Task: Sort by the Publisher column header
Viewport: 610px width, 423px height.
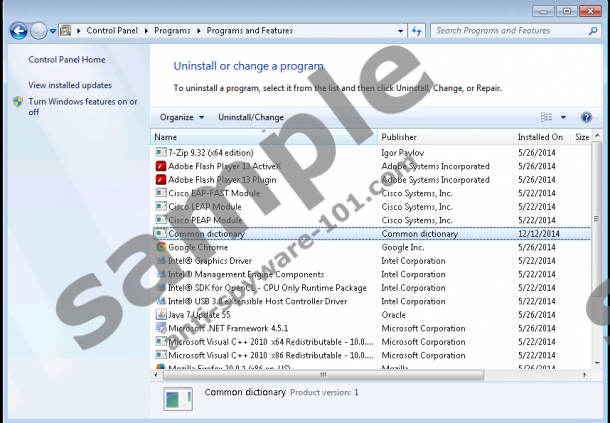Action: [x=399, y=136]
